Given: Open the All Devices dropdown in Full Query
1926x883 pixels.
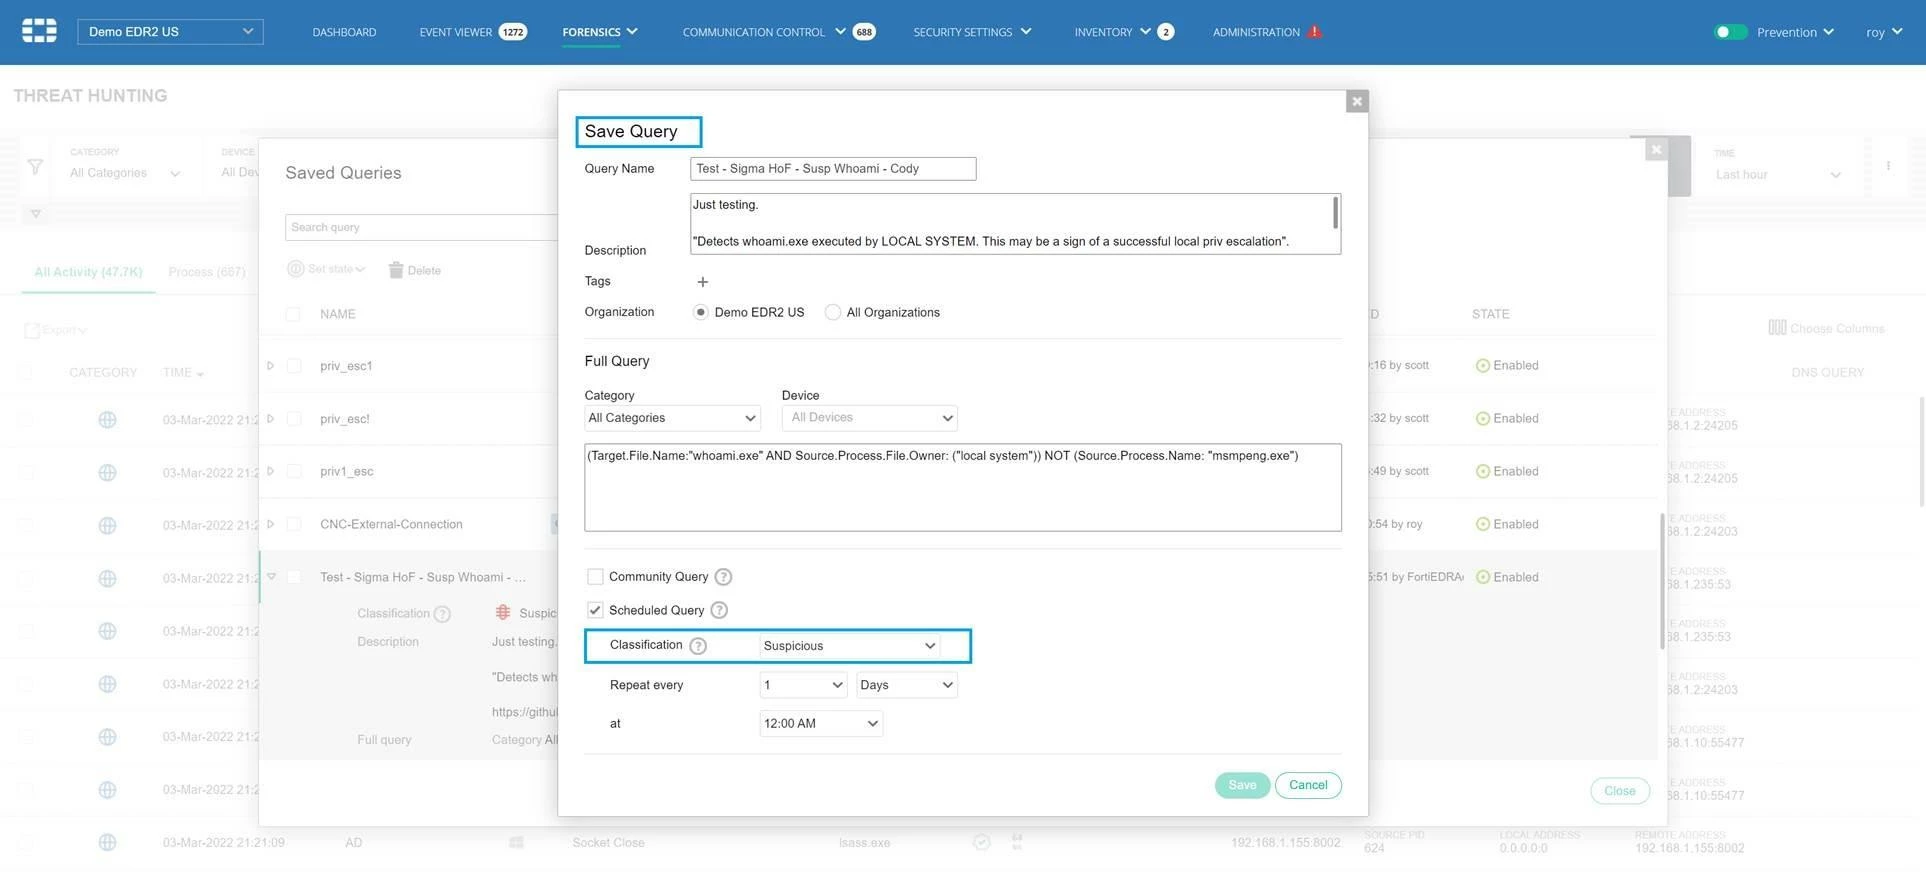Looking at the screenshot, I should click(x=870, y=418).
